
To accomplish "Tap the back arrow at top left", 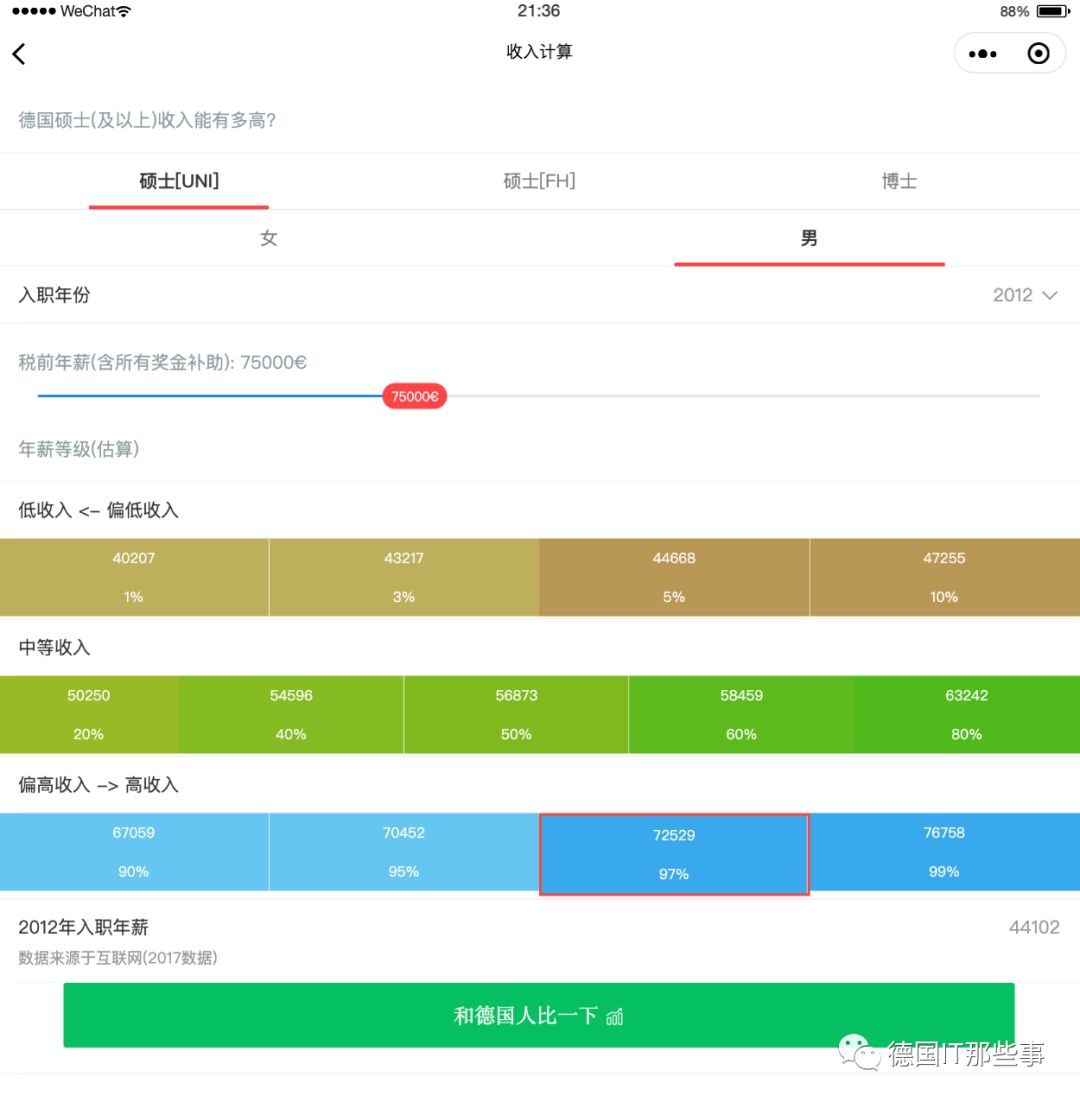I will pos(19,54).
